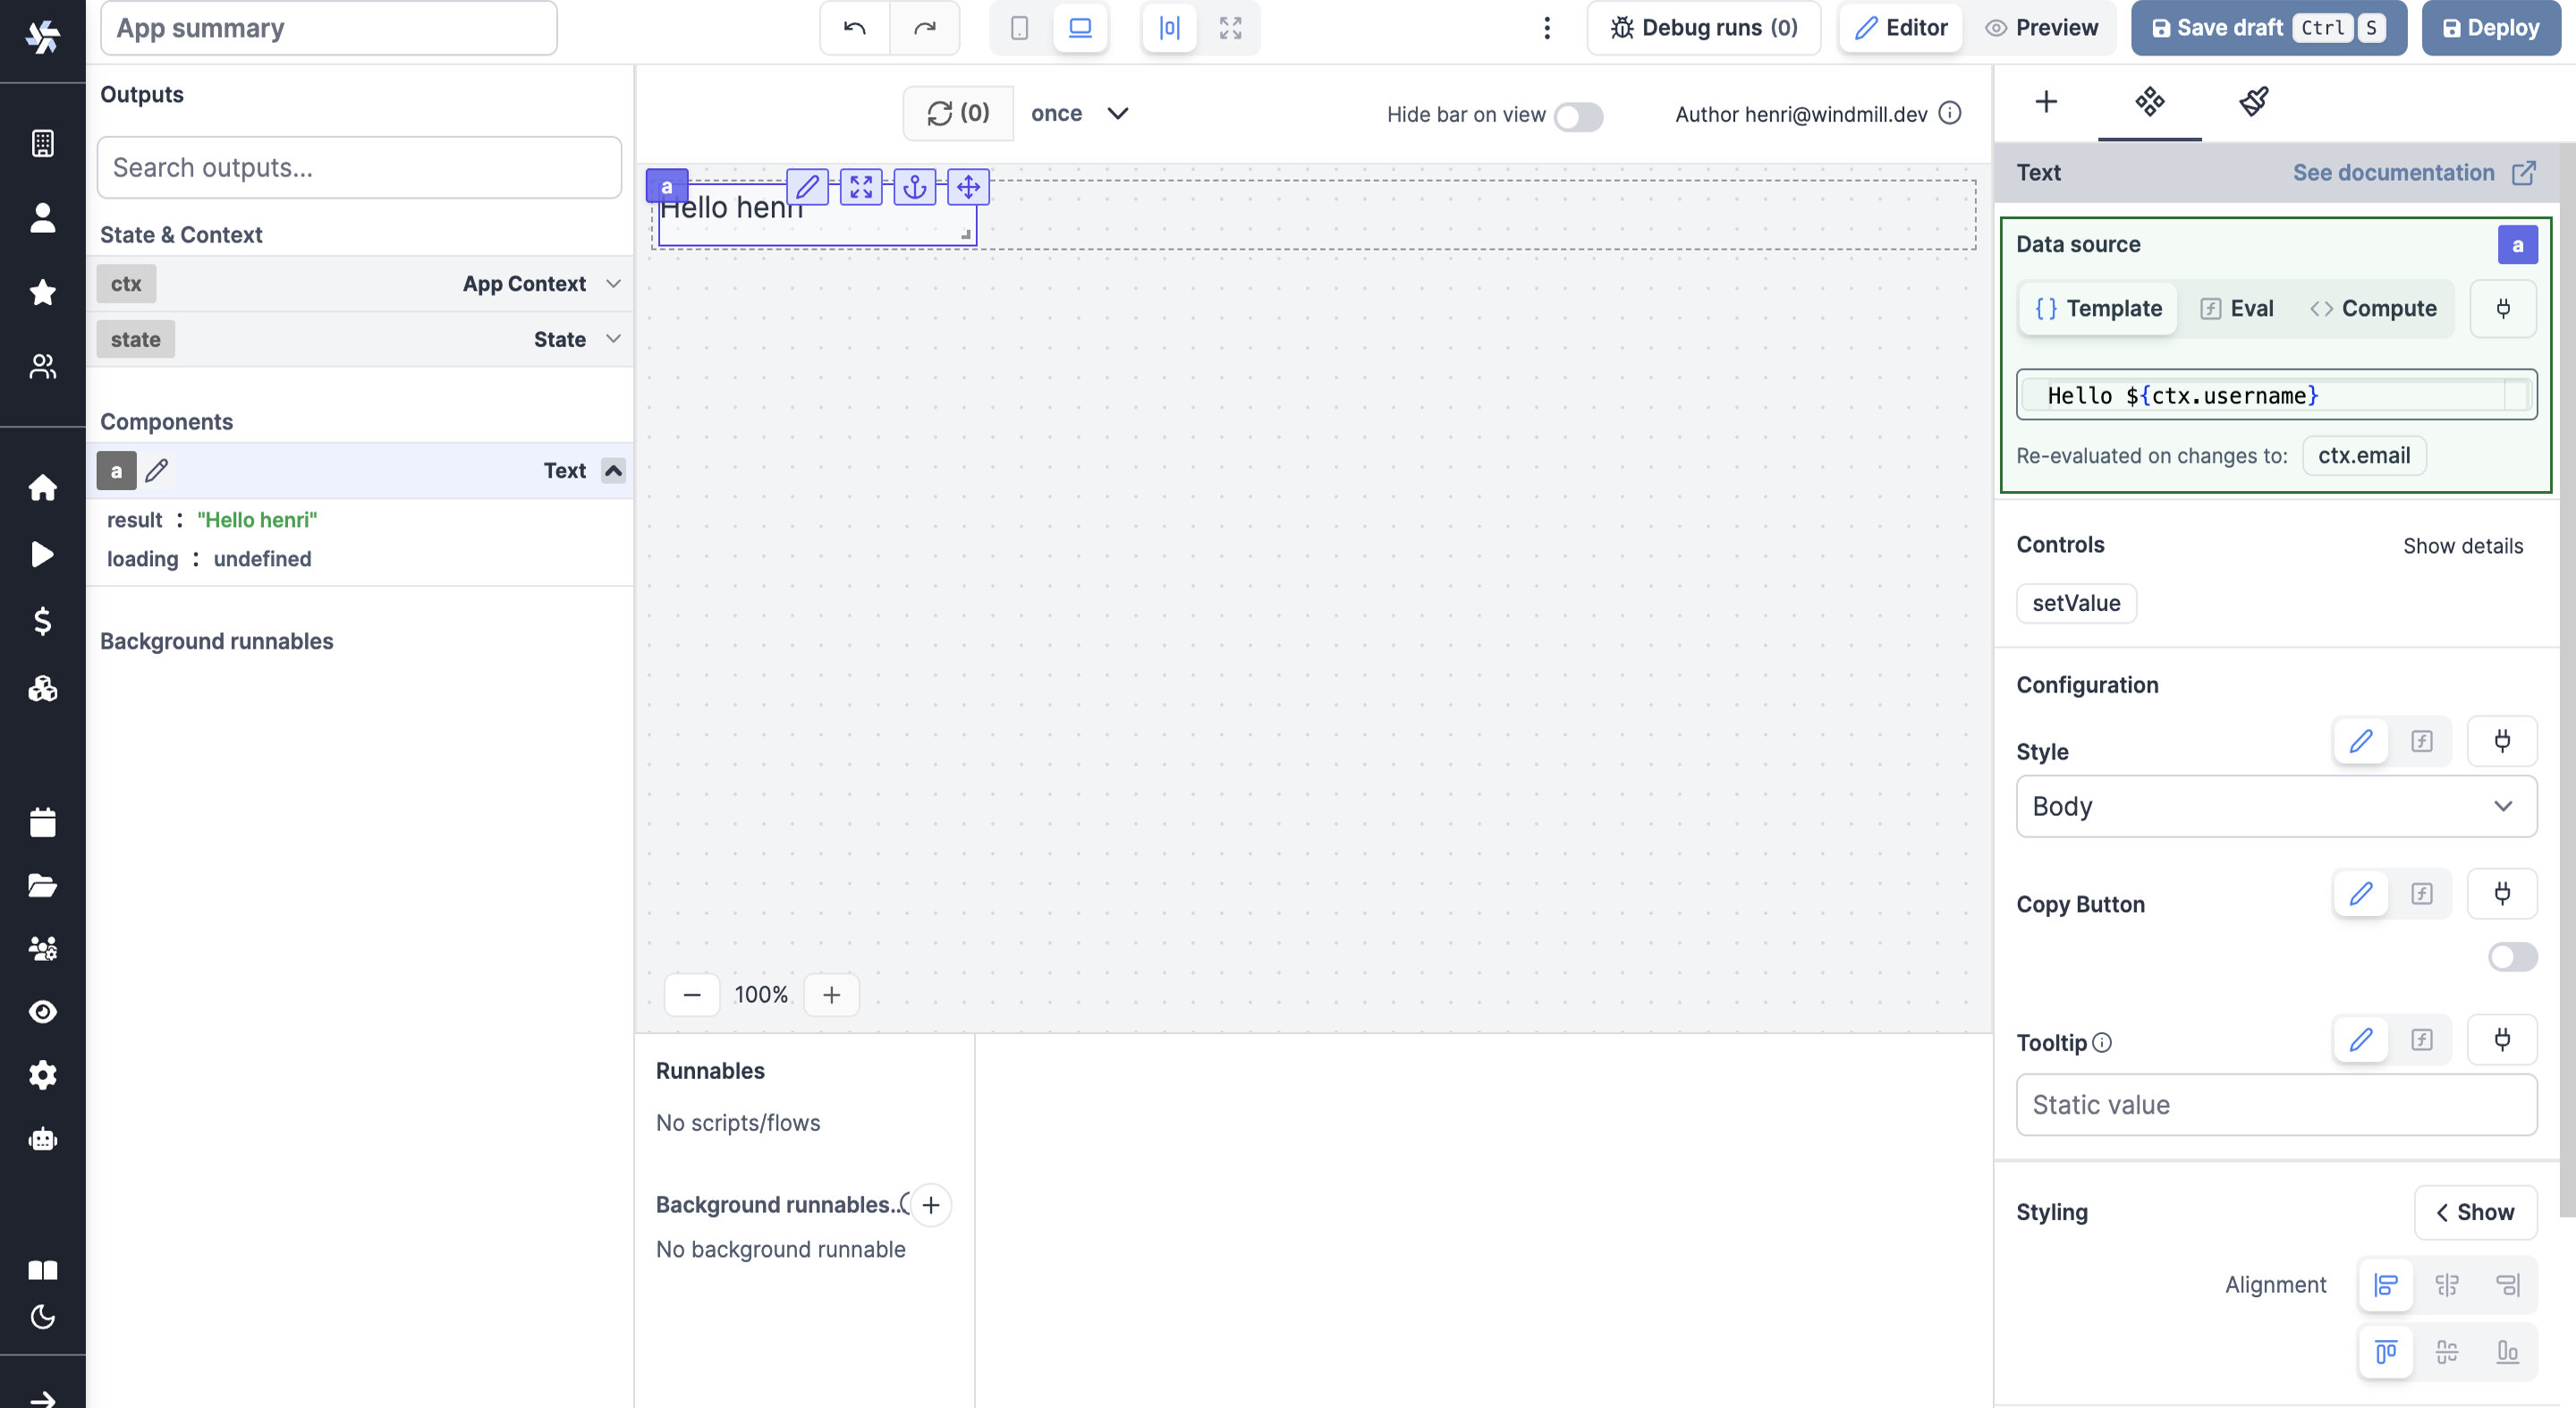Click the plug connect icon in Data source
This screenshot has height=1408, width=2576.
2502,308
